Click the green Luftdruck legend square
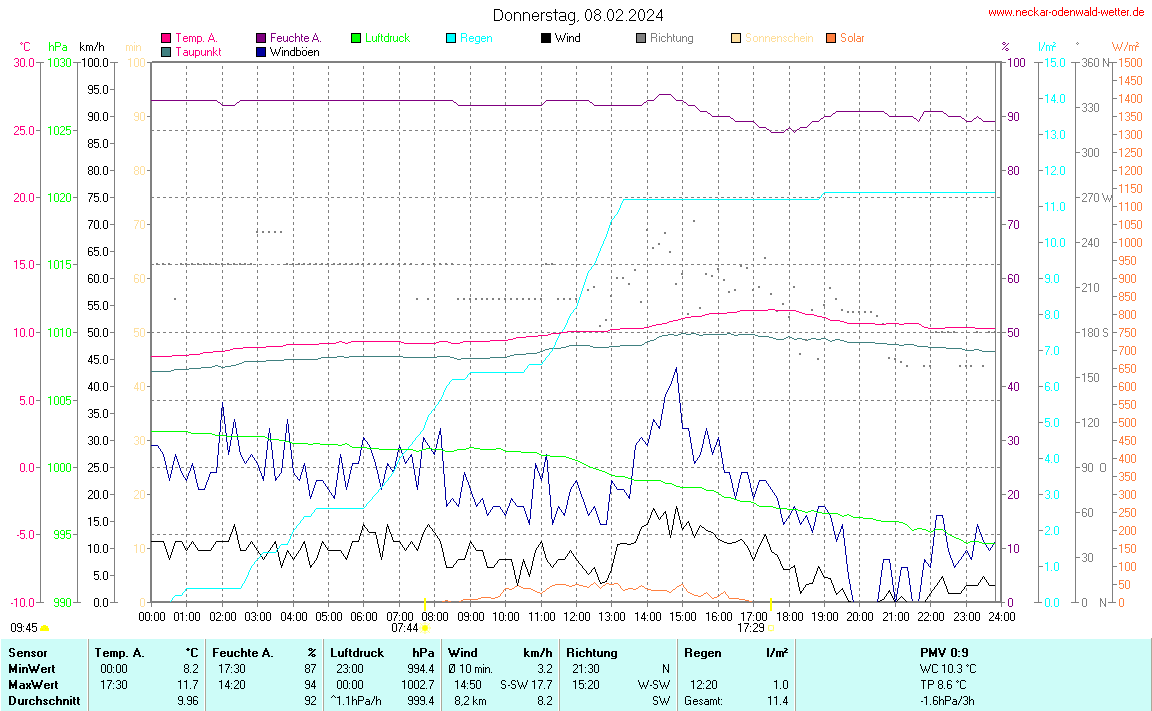The width and height of the screenshot is (1152, 711). [356, 38]
